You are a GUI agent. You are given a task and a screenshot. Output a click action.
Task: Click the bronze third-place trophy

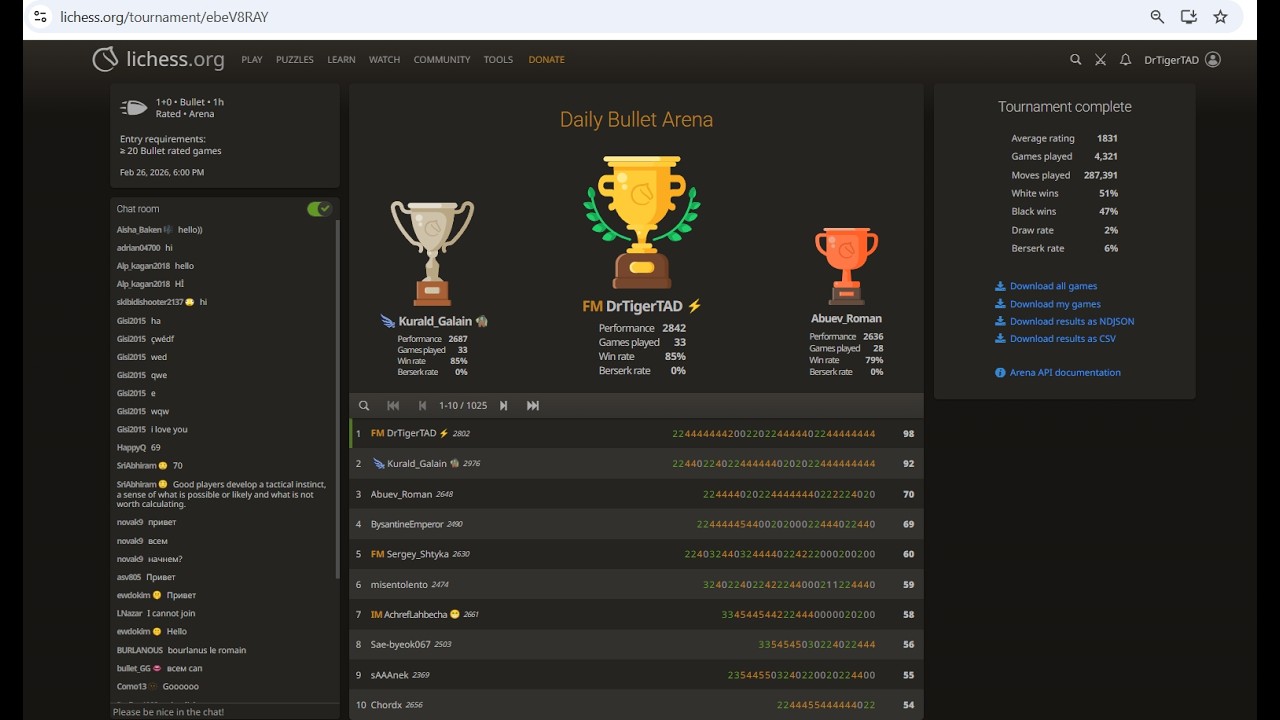(846, 266)
